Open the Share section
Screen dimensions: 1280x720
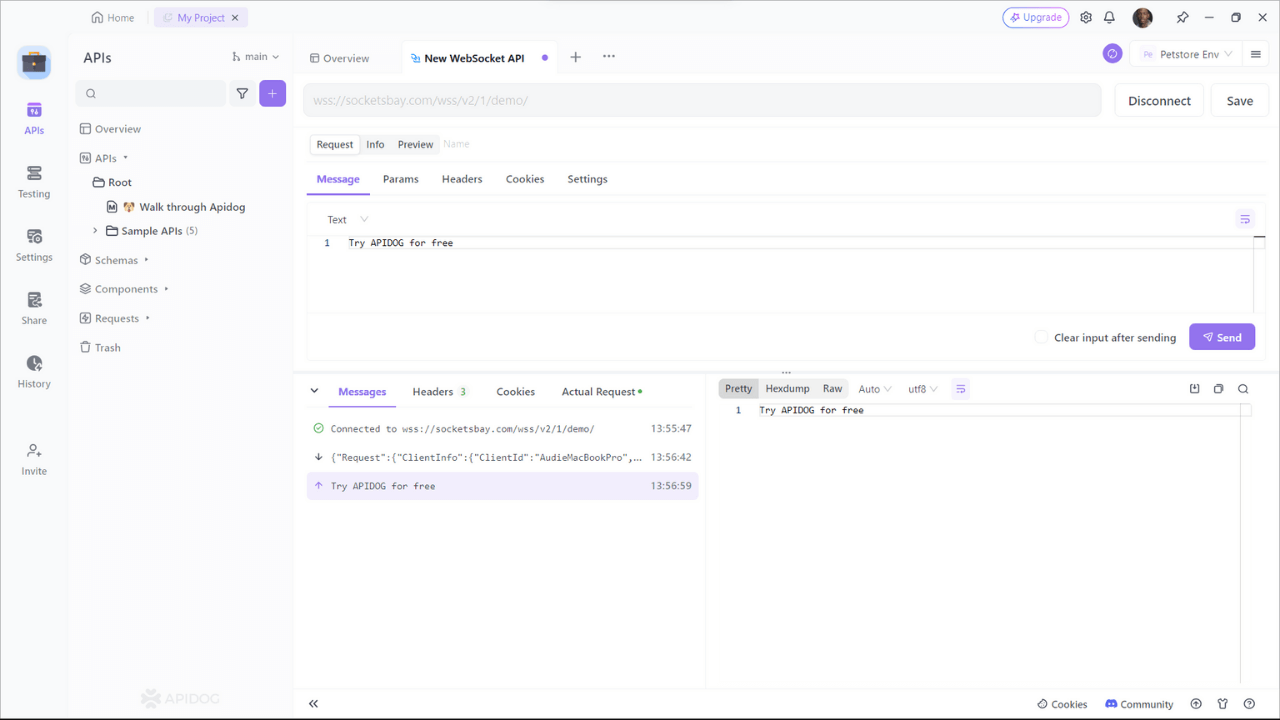[x=34, y=308]
